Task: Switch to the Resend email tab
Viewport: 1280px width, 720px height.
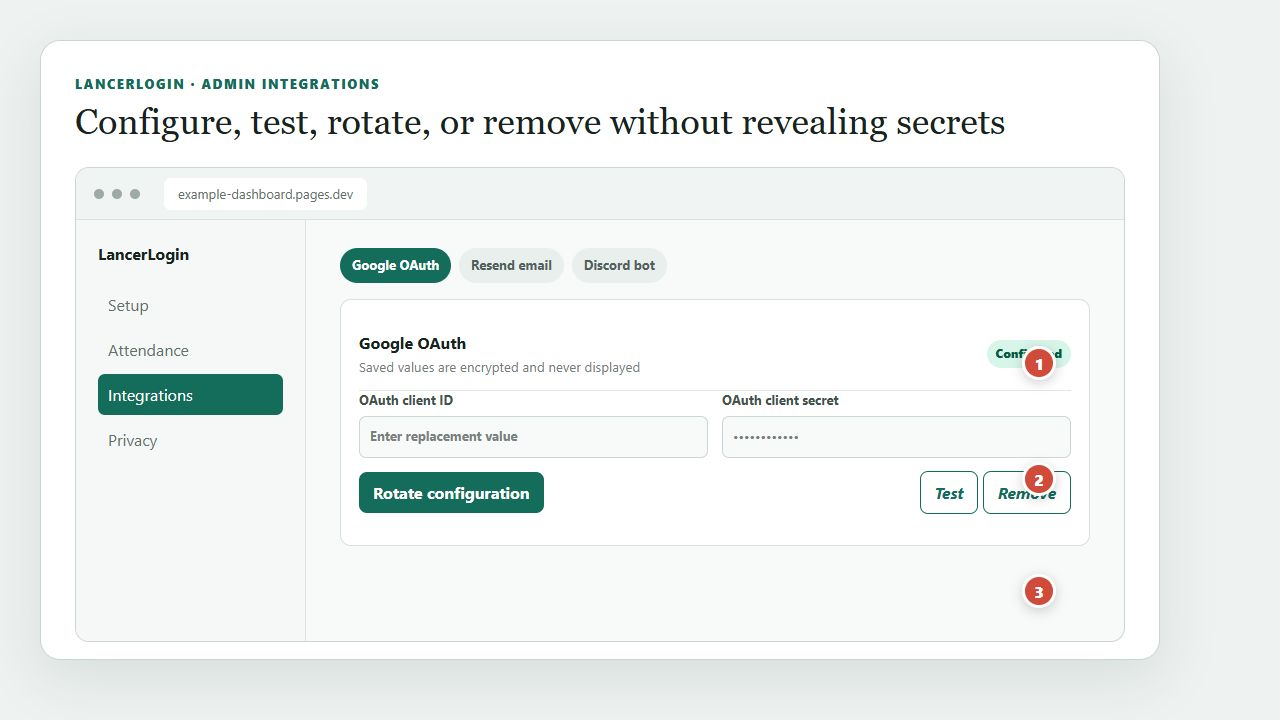Action: pos(511,265)
